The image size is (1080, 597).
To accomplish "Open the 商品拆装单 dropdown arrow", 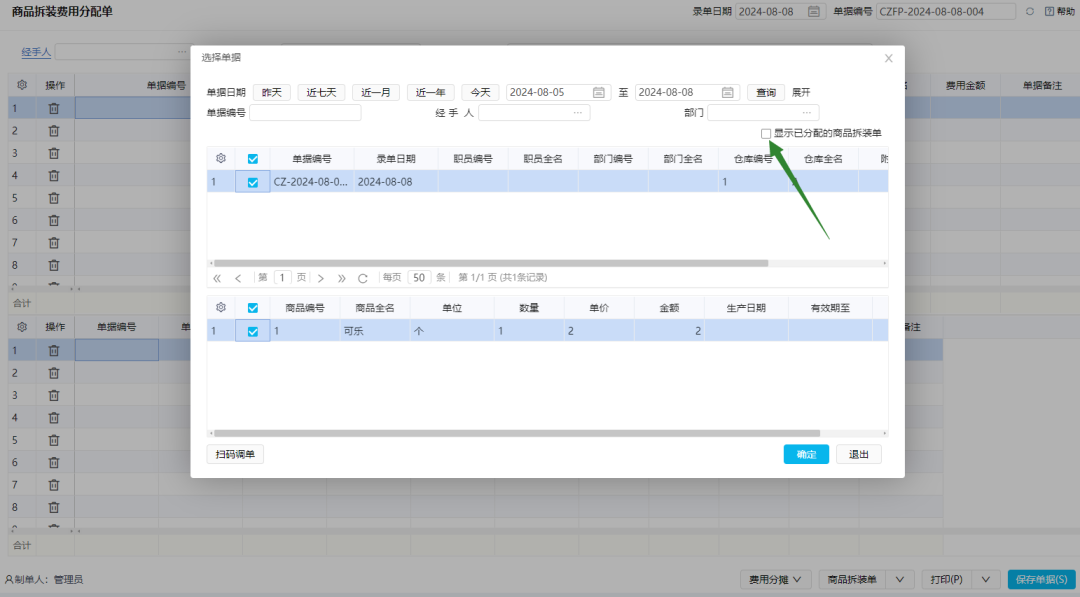I will click(901, 579).
